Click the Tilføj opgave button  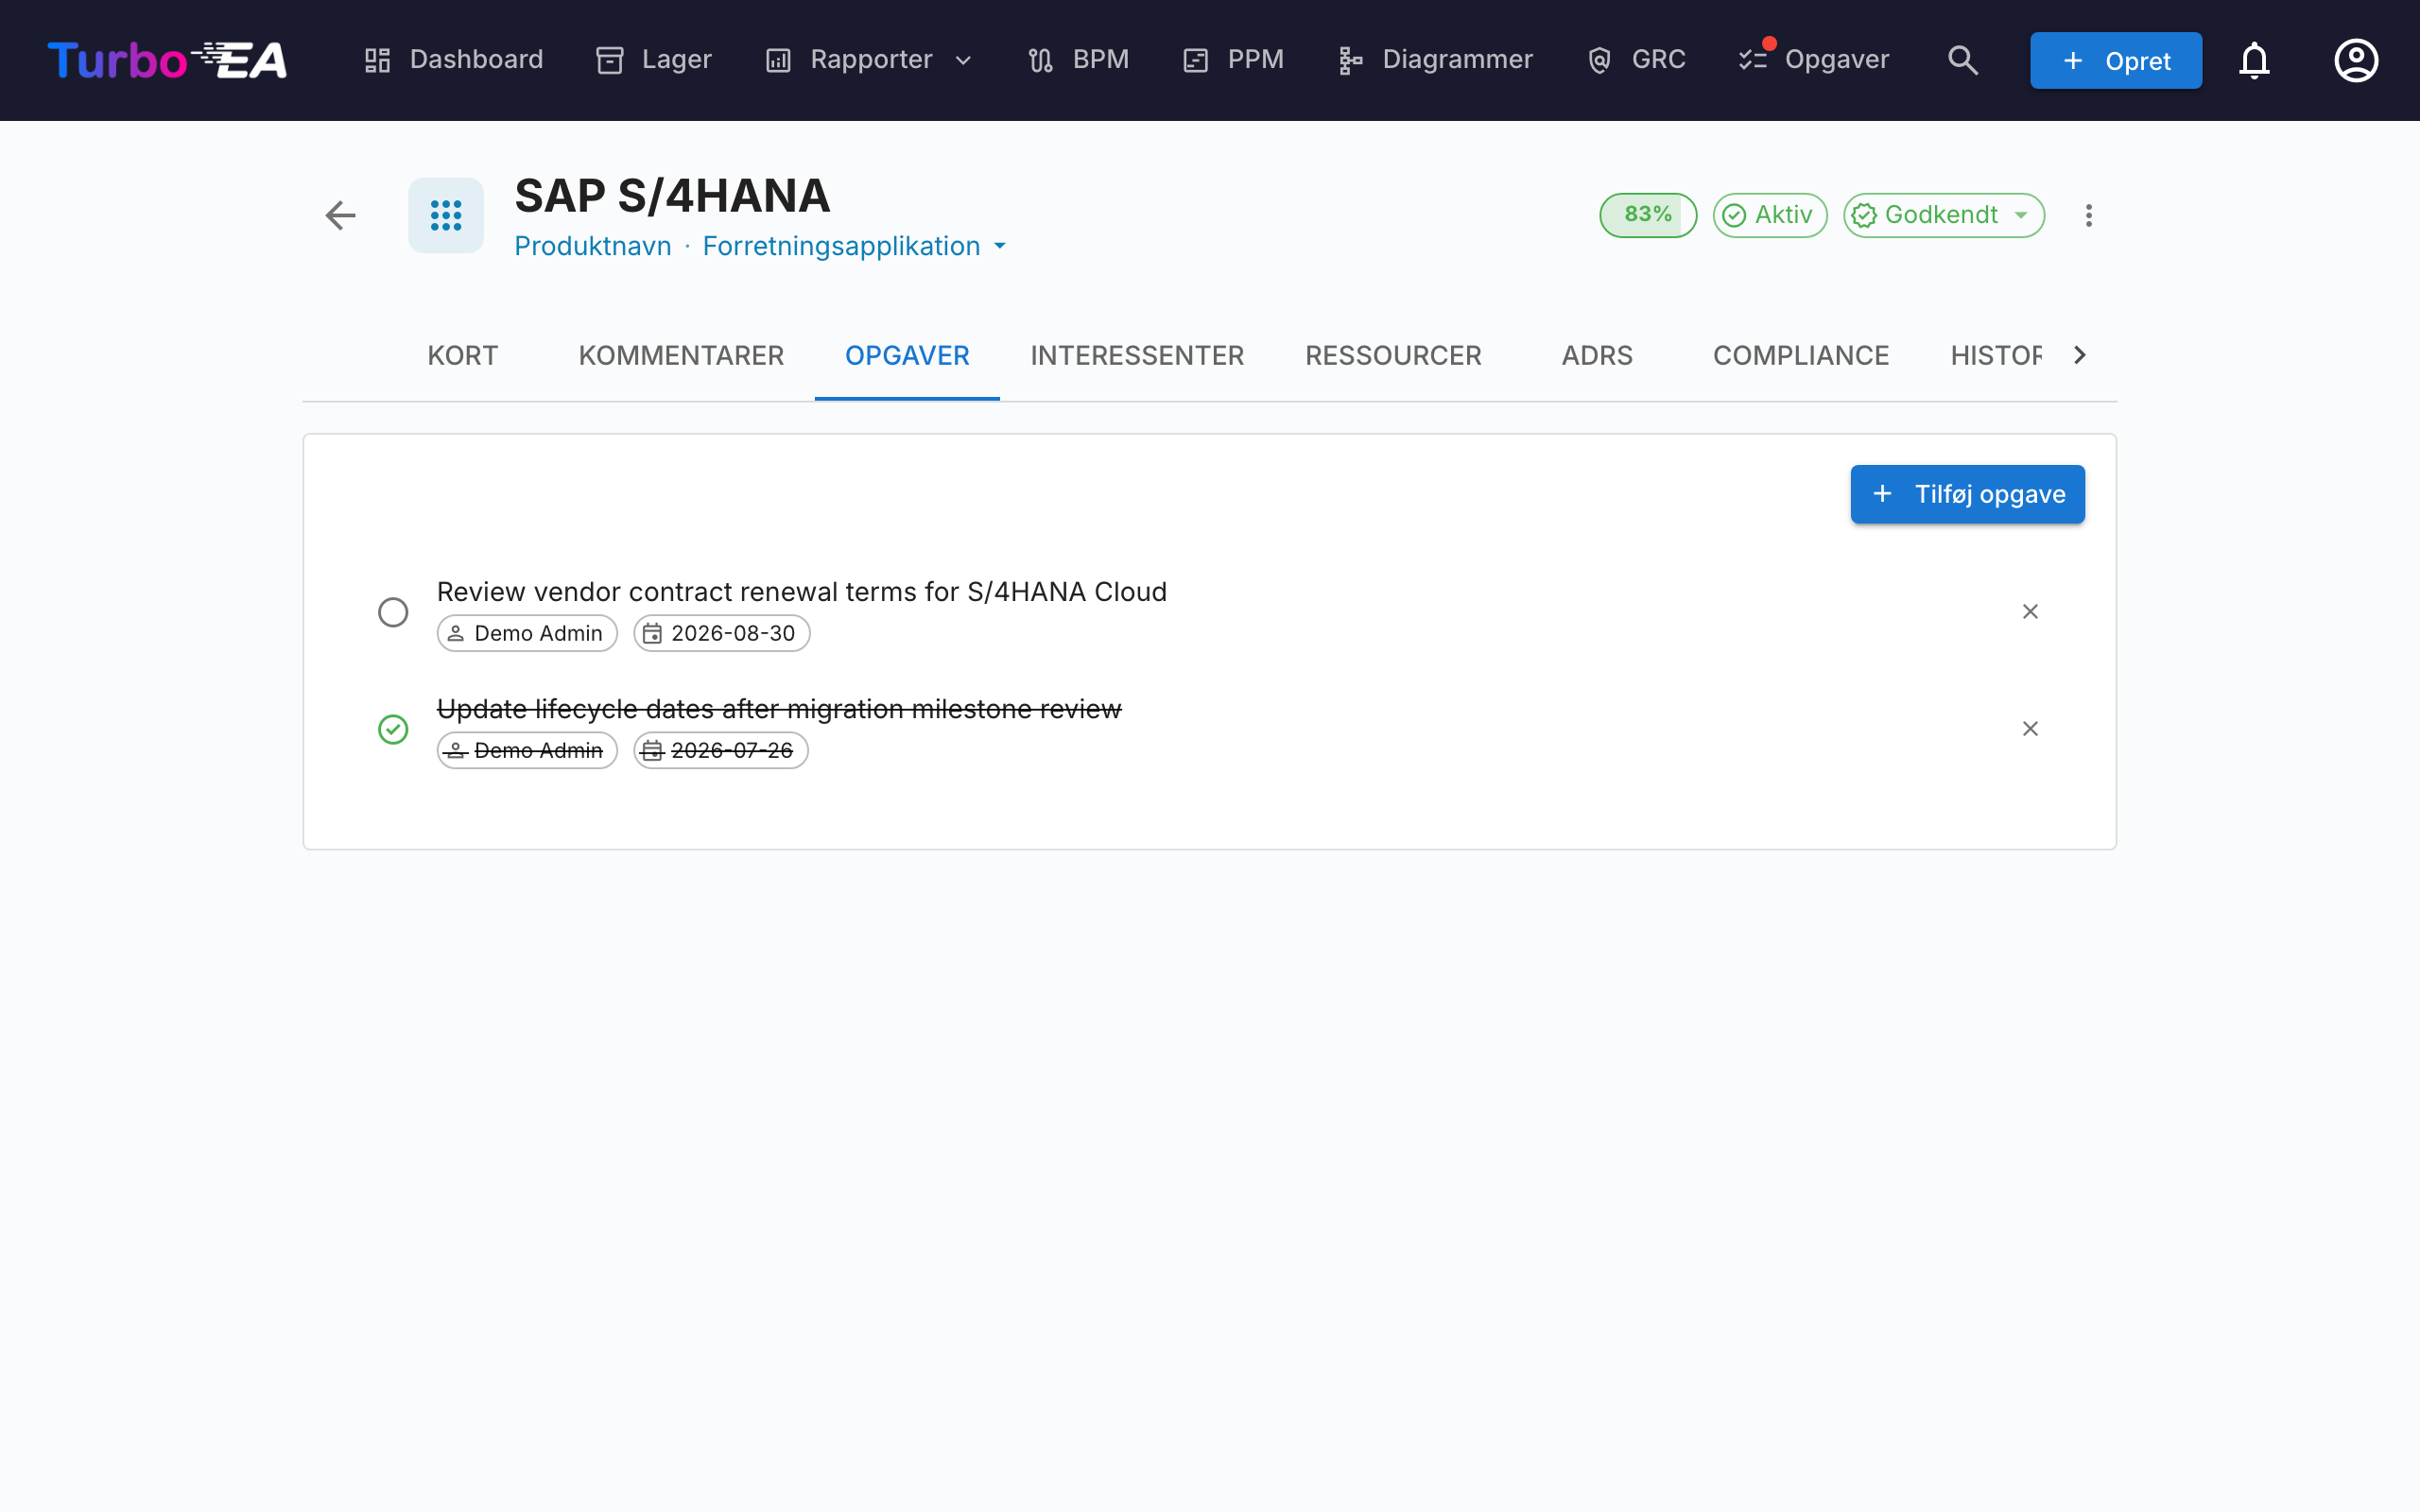pos(1967,494)
